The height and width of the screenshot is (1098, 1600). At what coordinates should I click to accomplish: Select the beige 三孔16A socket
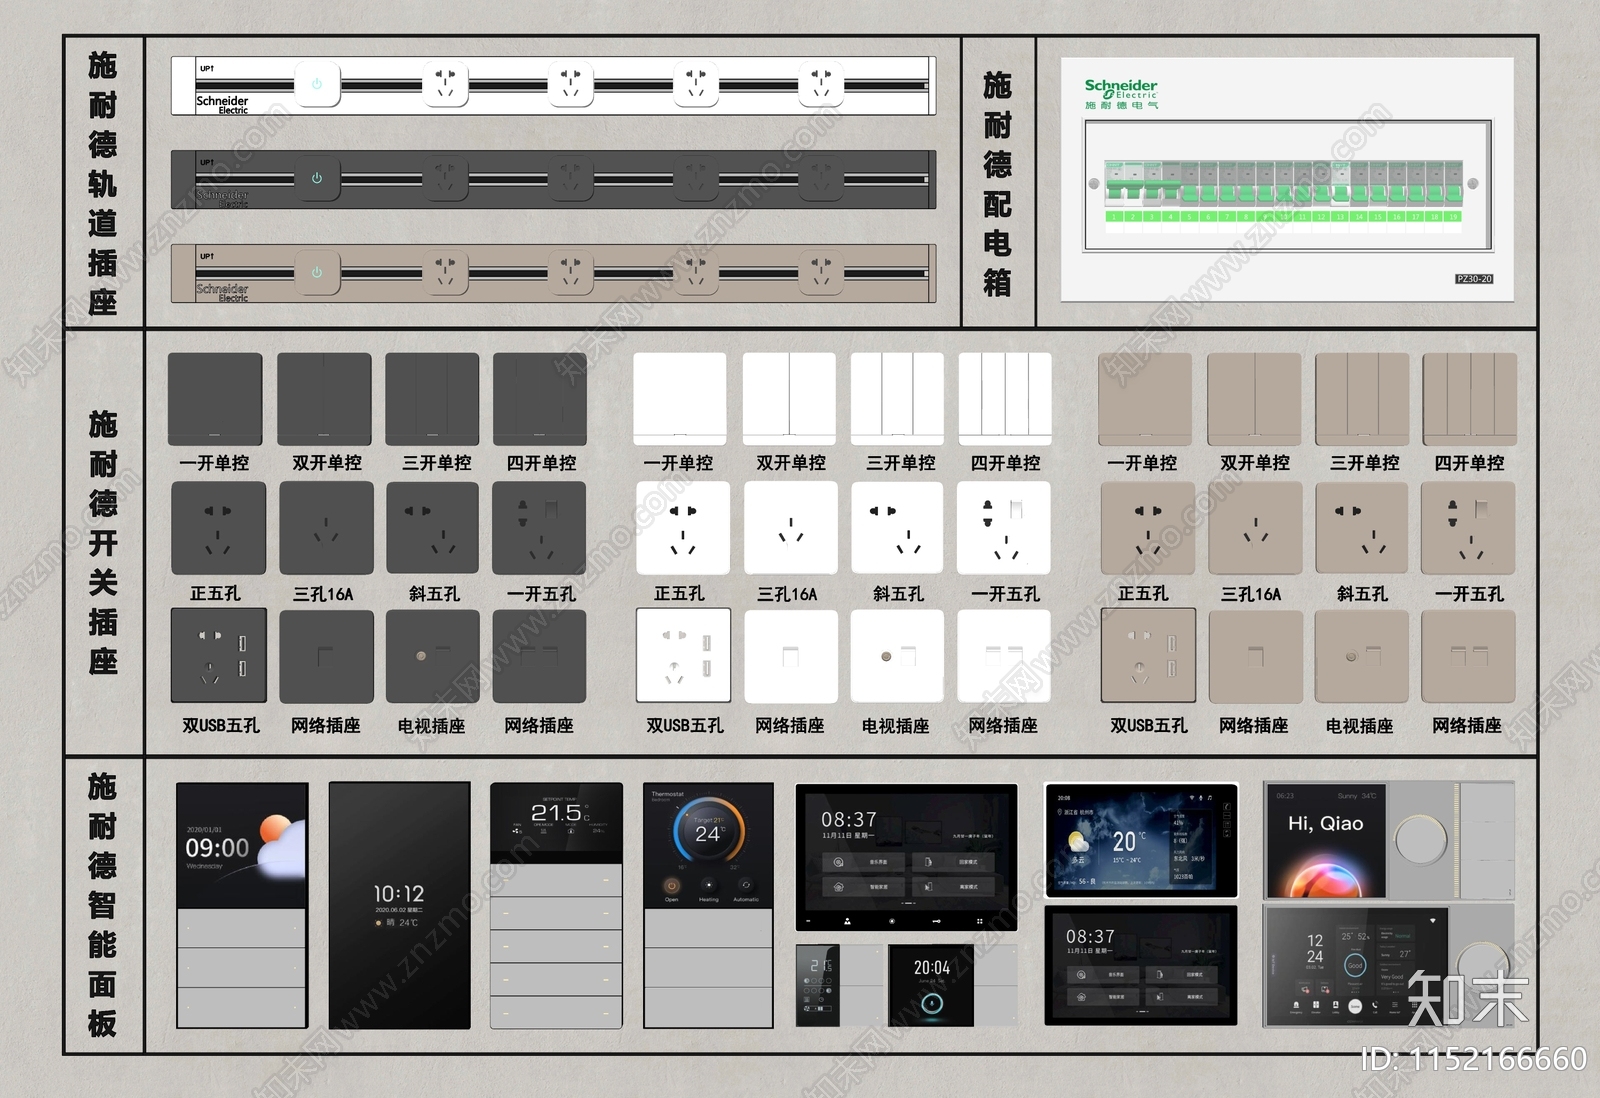[1255, 528]
